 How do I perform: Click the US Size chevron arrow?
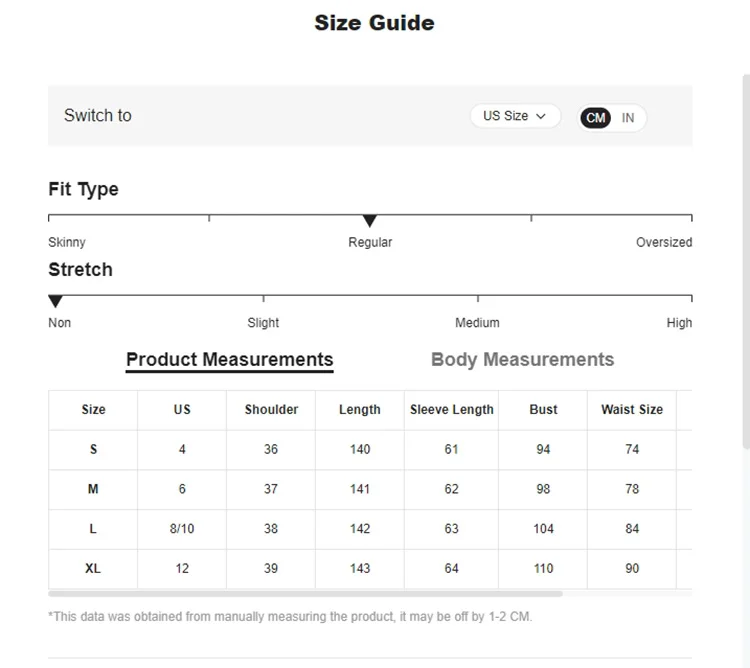541,116
